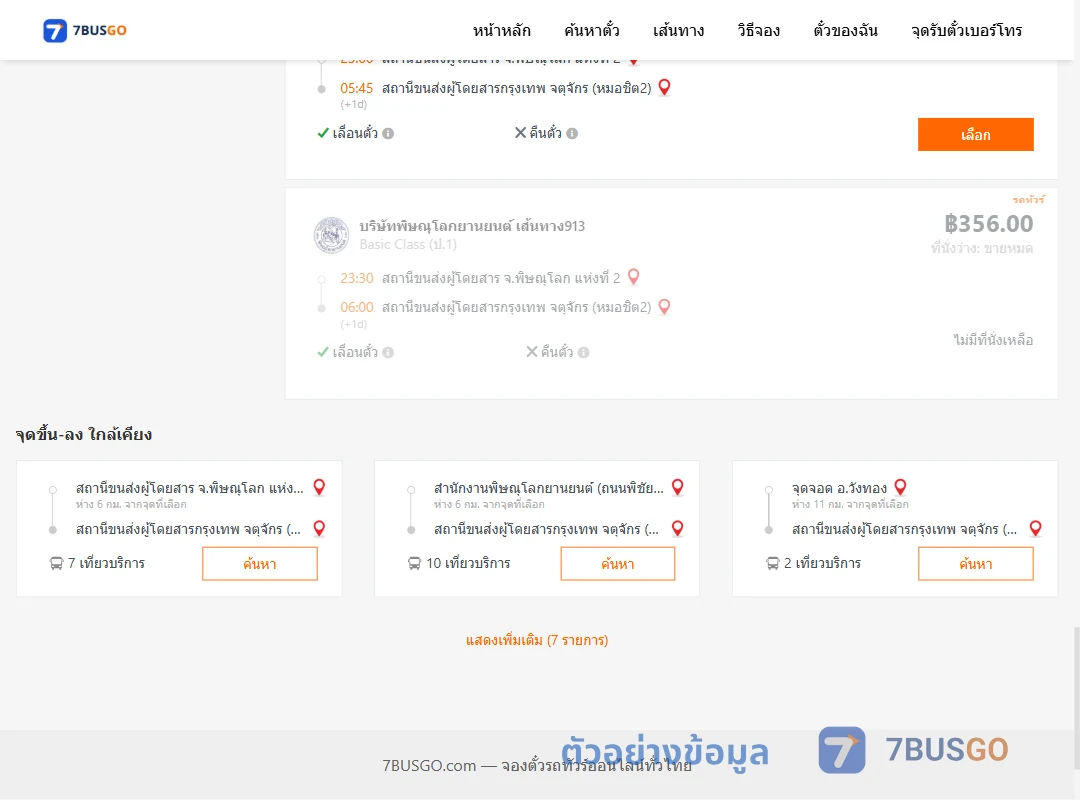
Task: Go to the หน้าหลัก menu item
Action: coord(501,30)
